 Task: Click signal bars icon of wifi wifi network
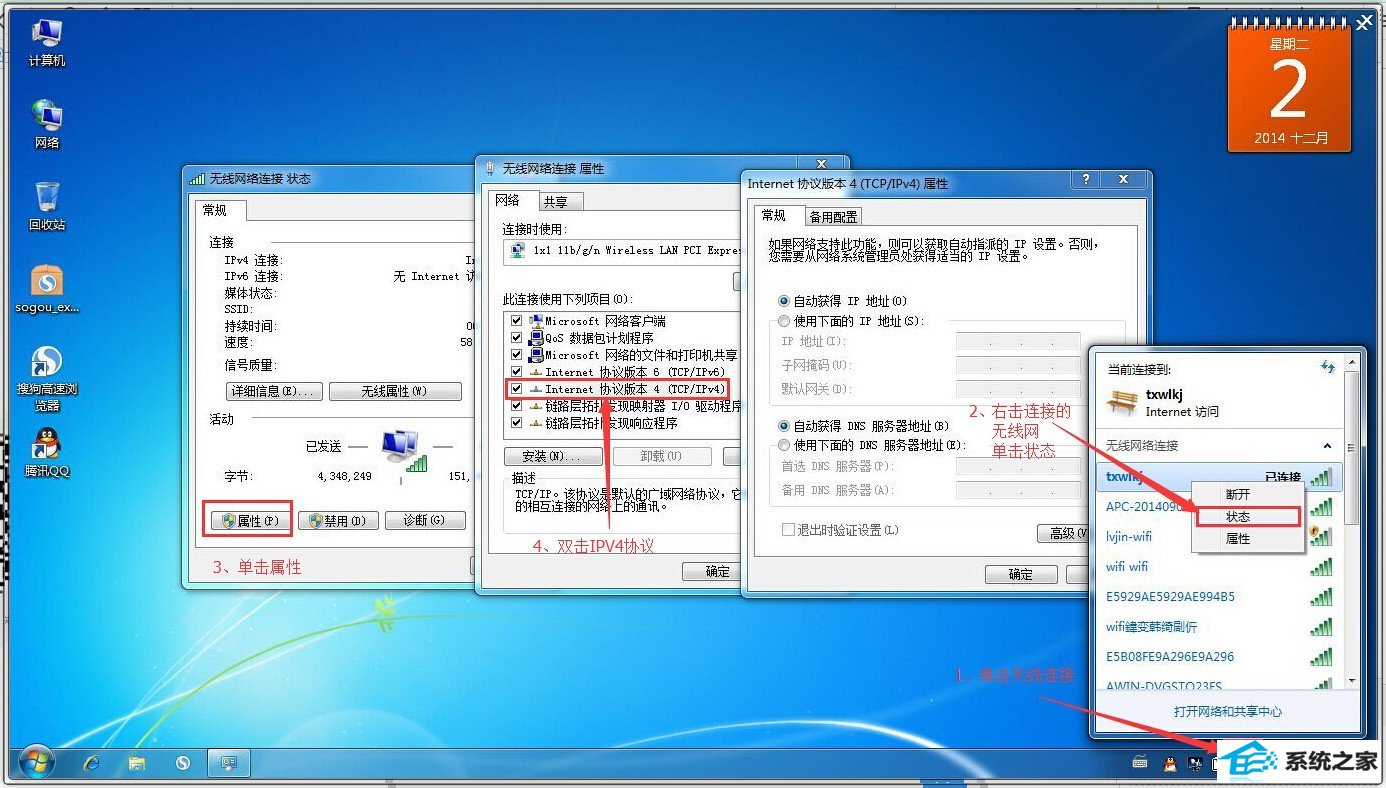point(1321,567)
